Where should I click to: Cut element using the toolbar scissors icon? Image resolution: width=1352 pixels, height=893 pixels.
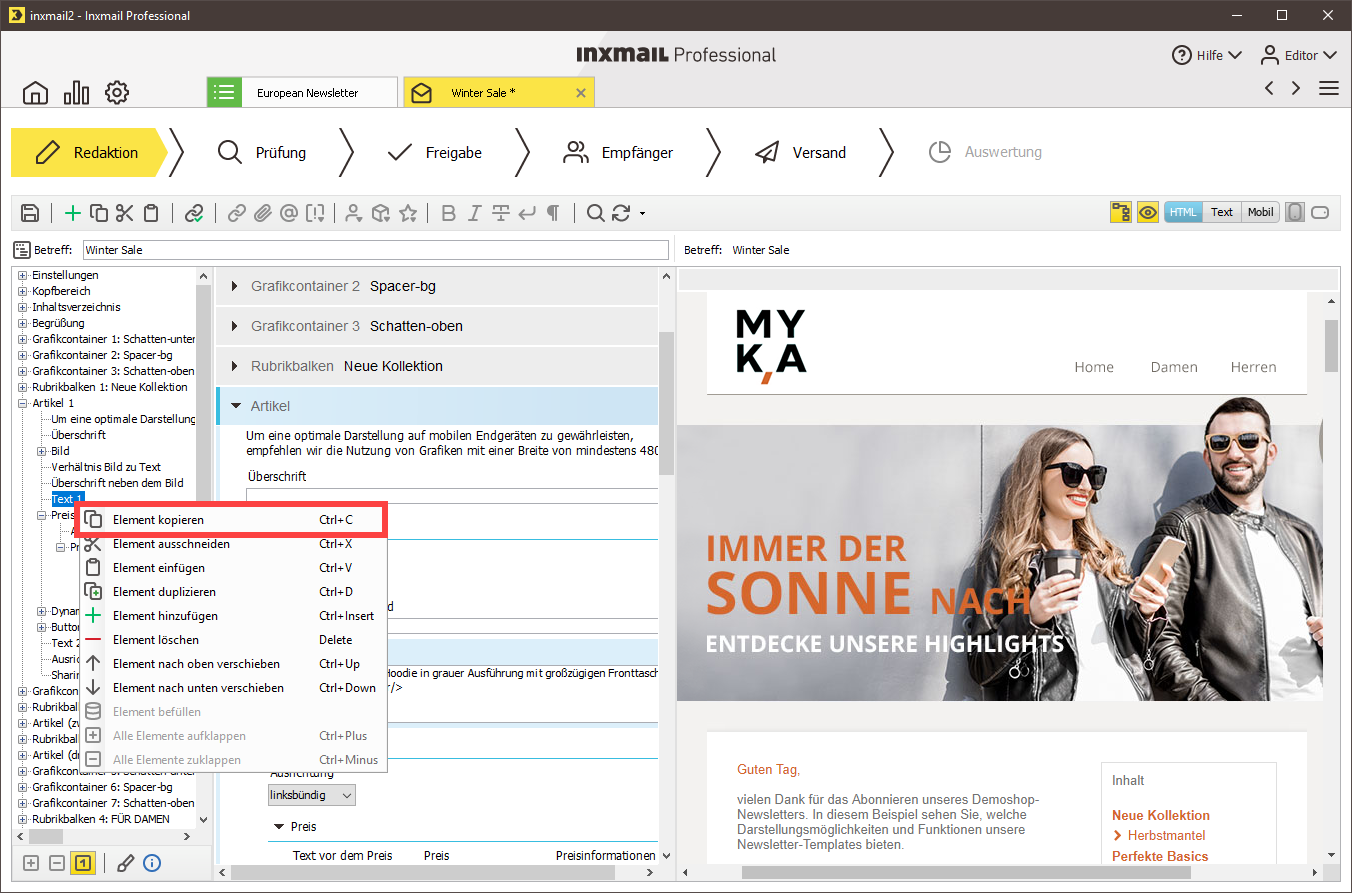tap(124, 212)
